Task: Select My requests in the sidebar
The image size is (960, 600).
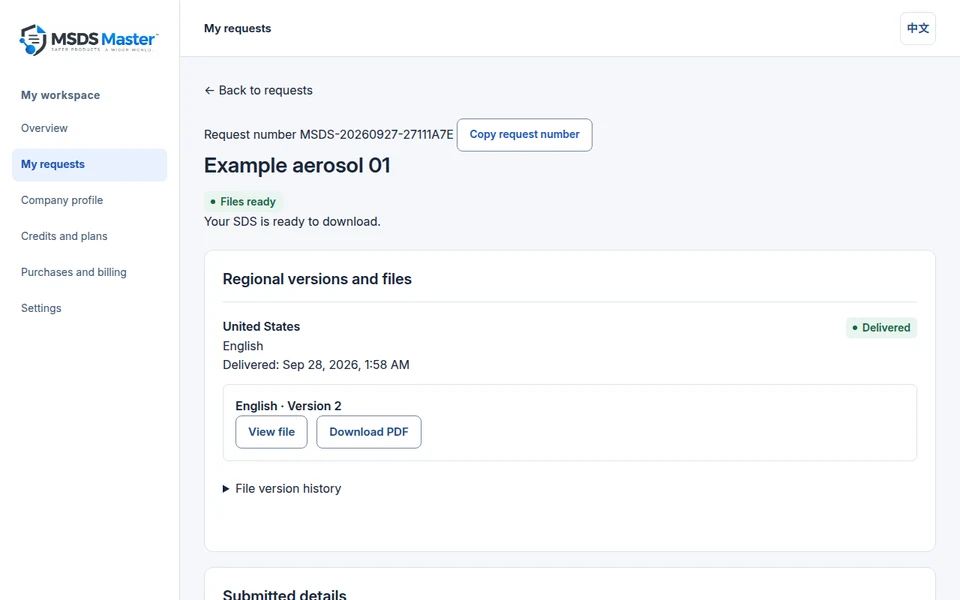Action: [x=89, y=164]
